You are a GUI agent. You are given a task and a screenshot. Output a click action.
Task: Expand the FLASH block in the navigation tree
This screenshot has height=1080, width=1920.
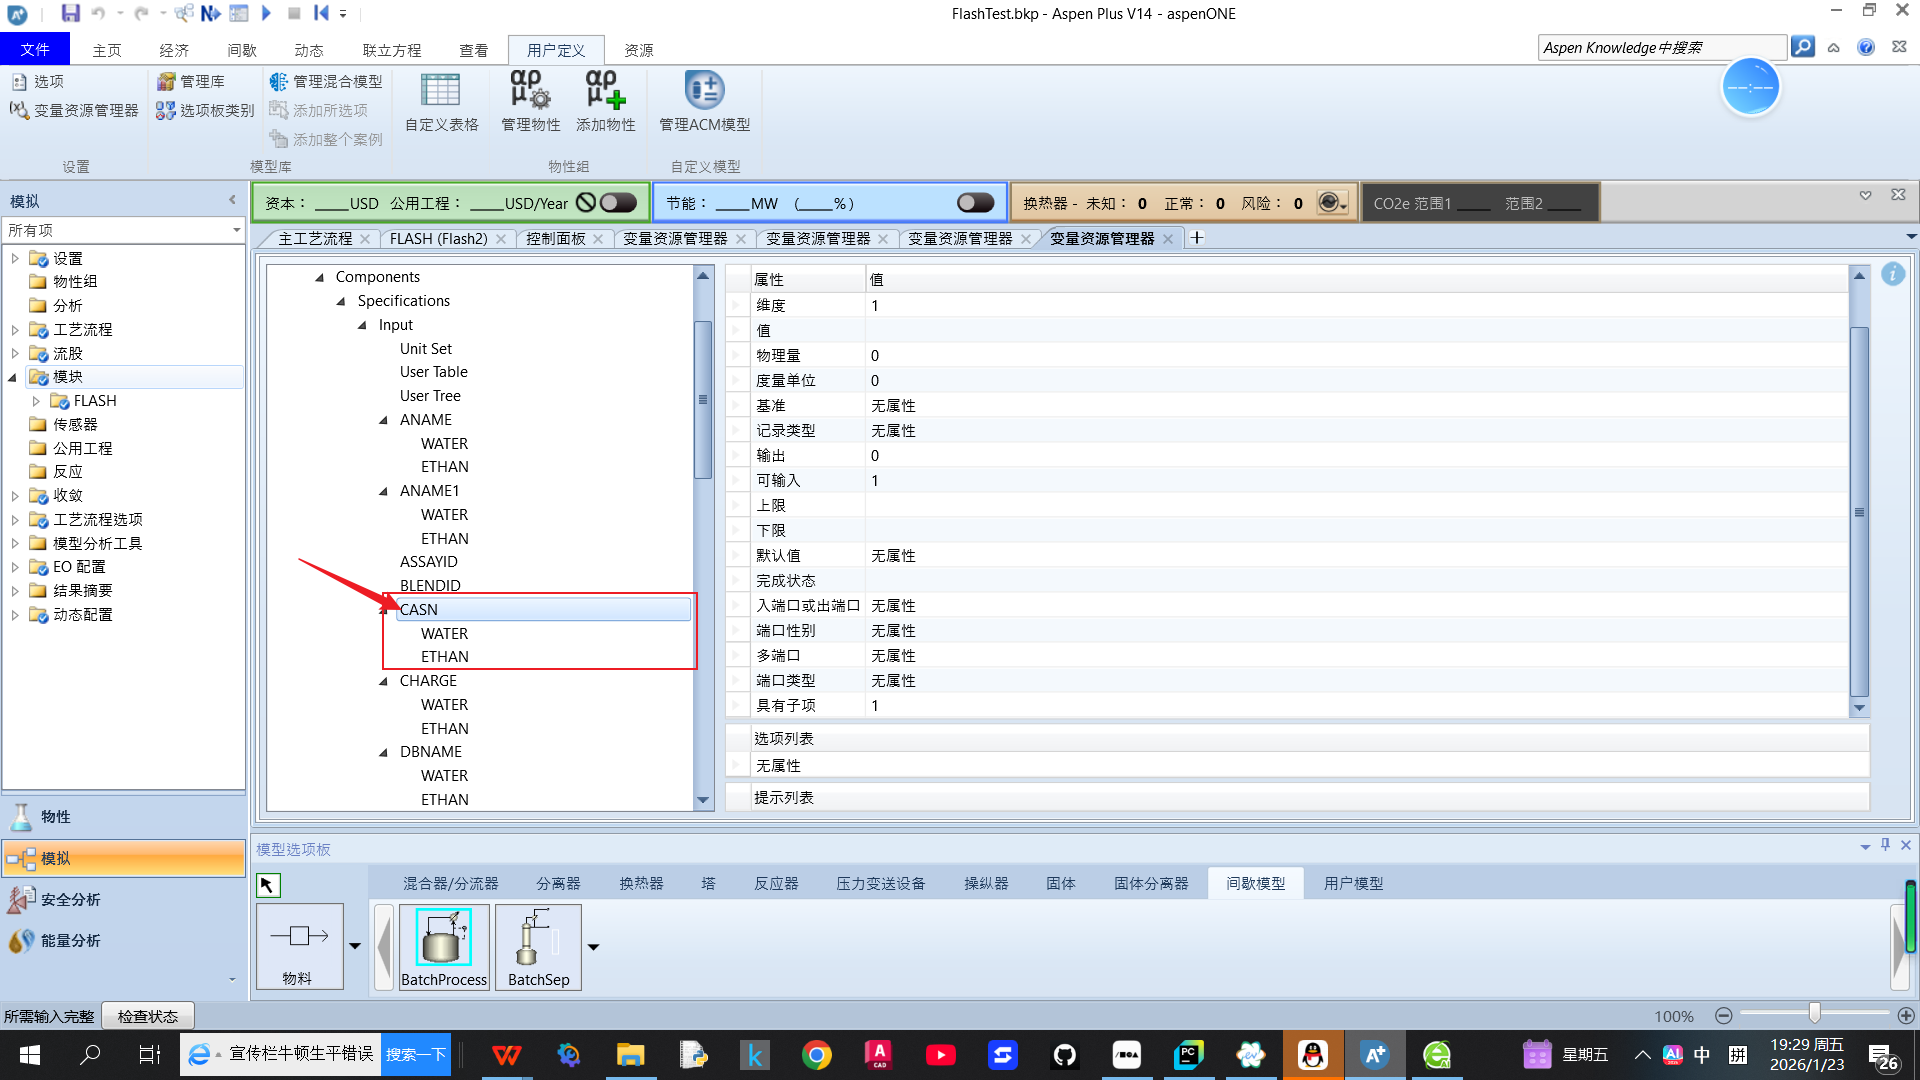click(x=37, y=401)
